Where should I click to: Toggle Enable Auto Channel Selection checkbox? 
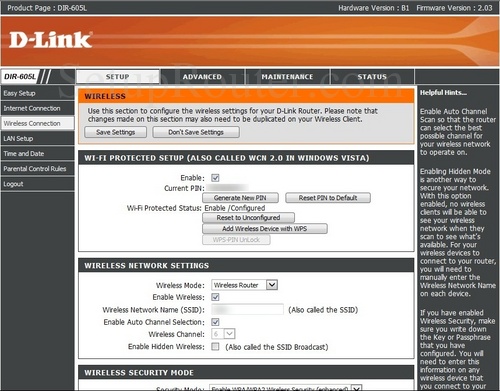tap(215, 322)
